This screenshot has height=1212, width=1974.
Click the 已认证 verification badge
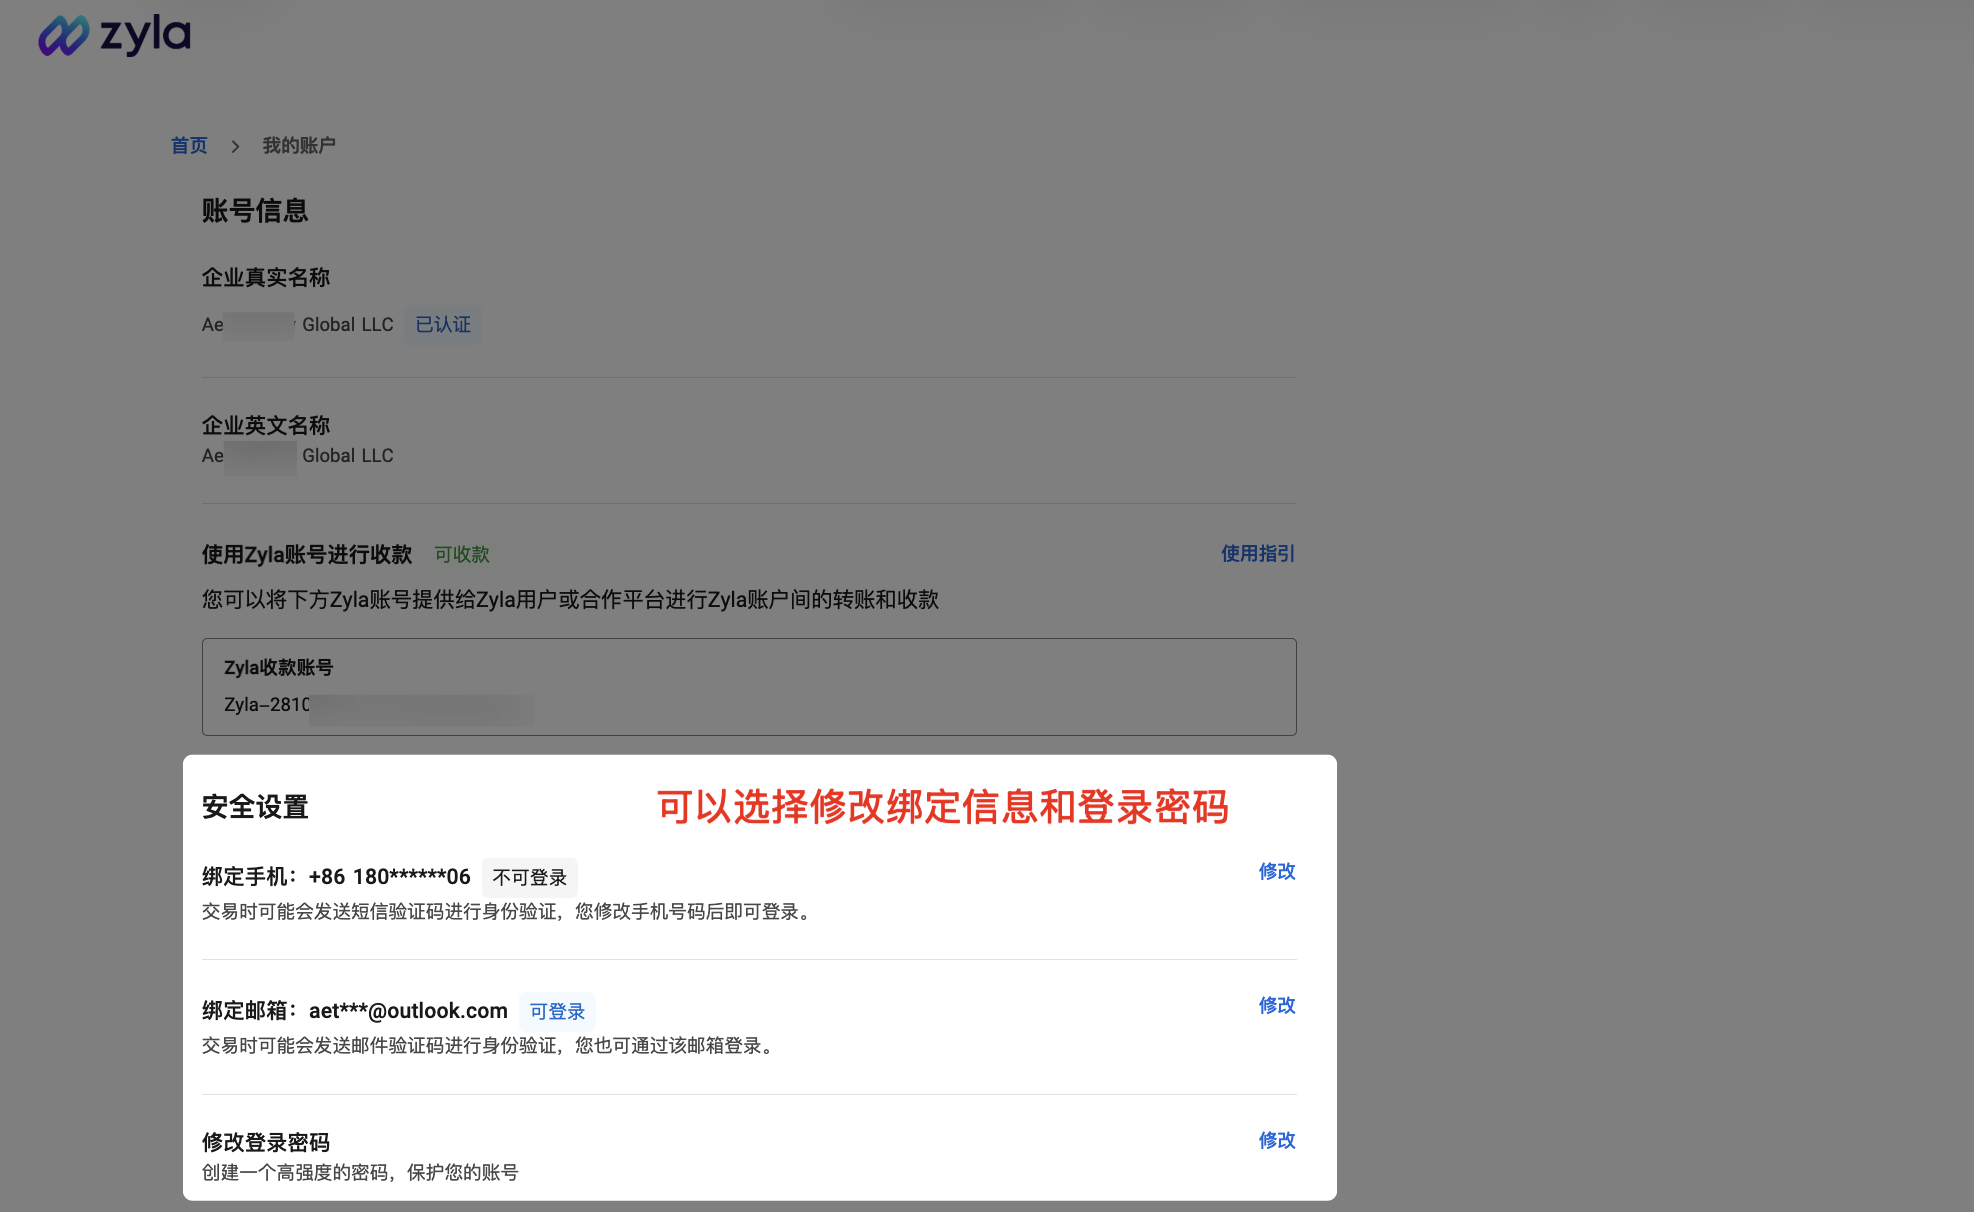coord(441,324)
